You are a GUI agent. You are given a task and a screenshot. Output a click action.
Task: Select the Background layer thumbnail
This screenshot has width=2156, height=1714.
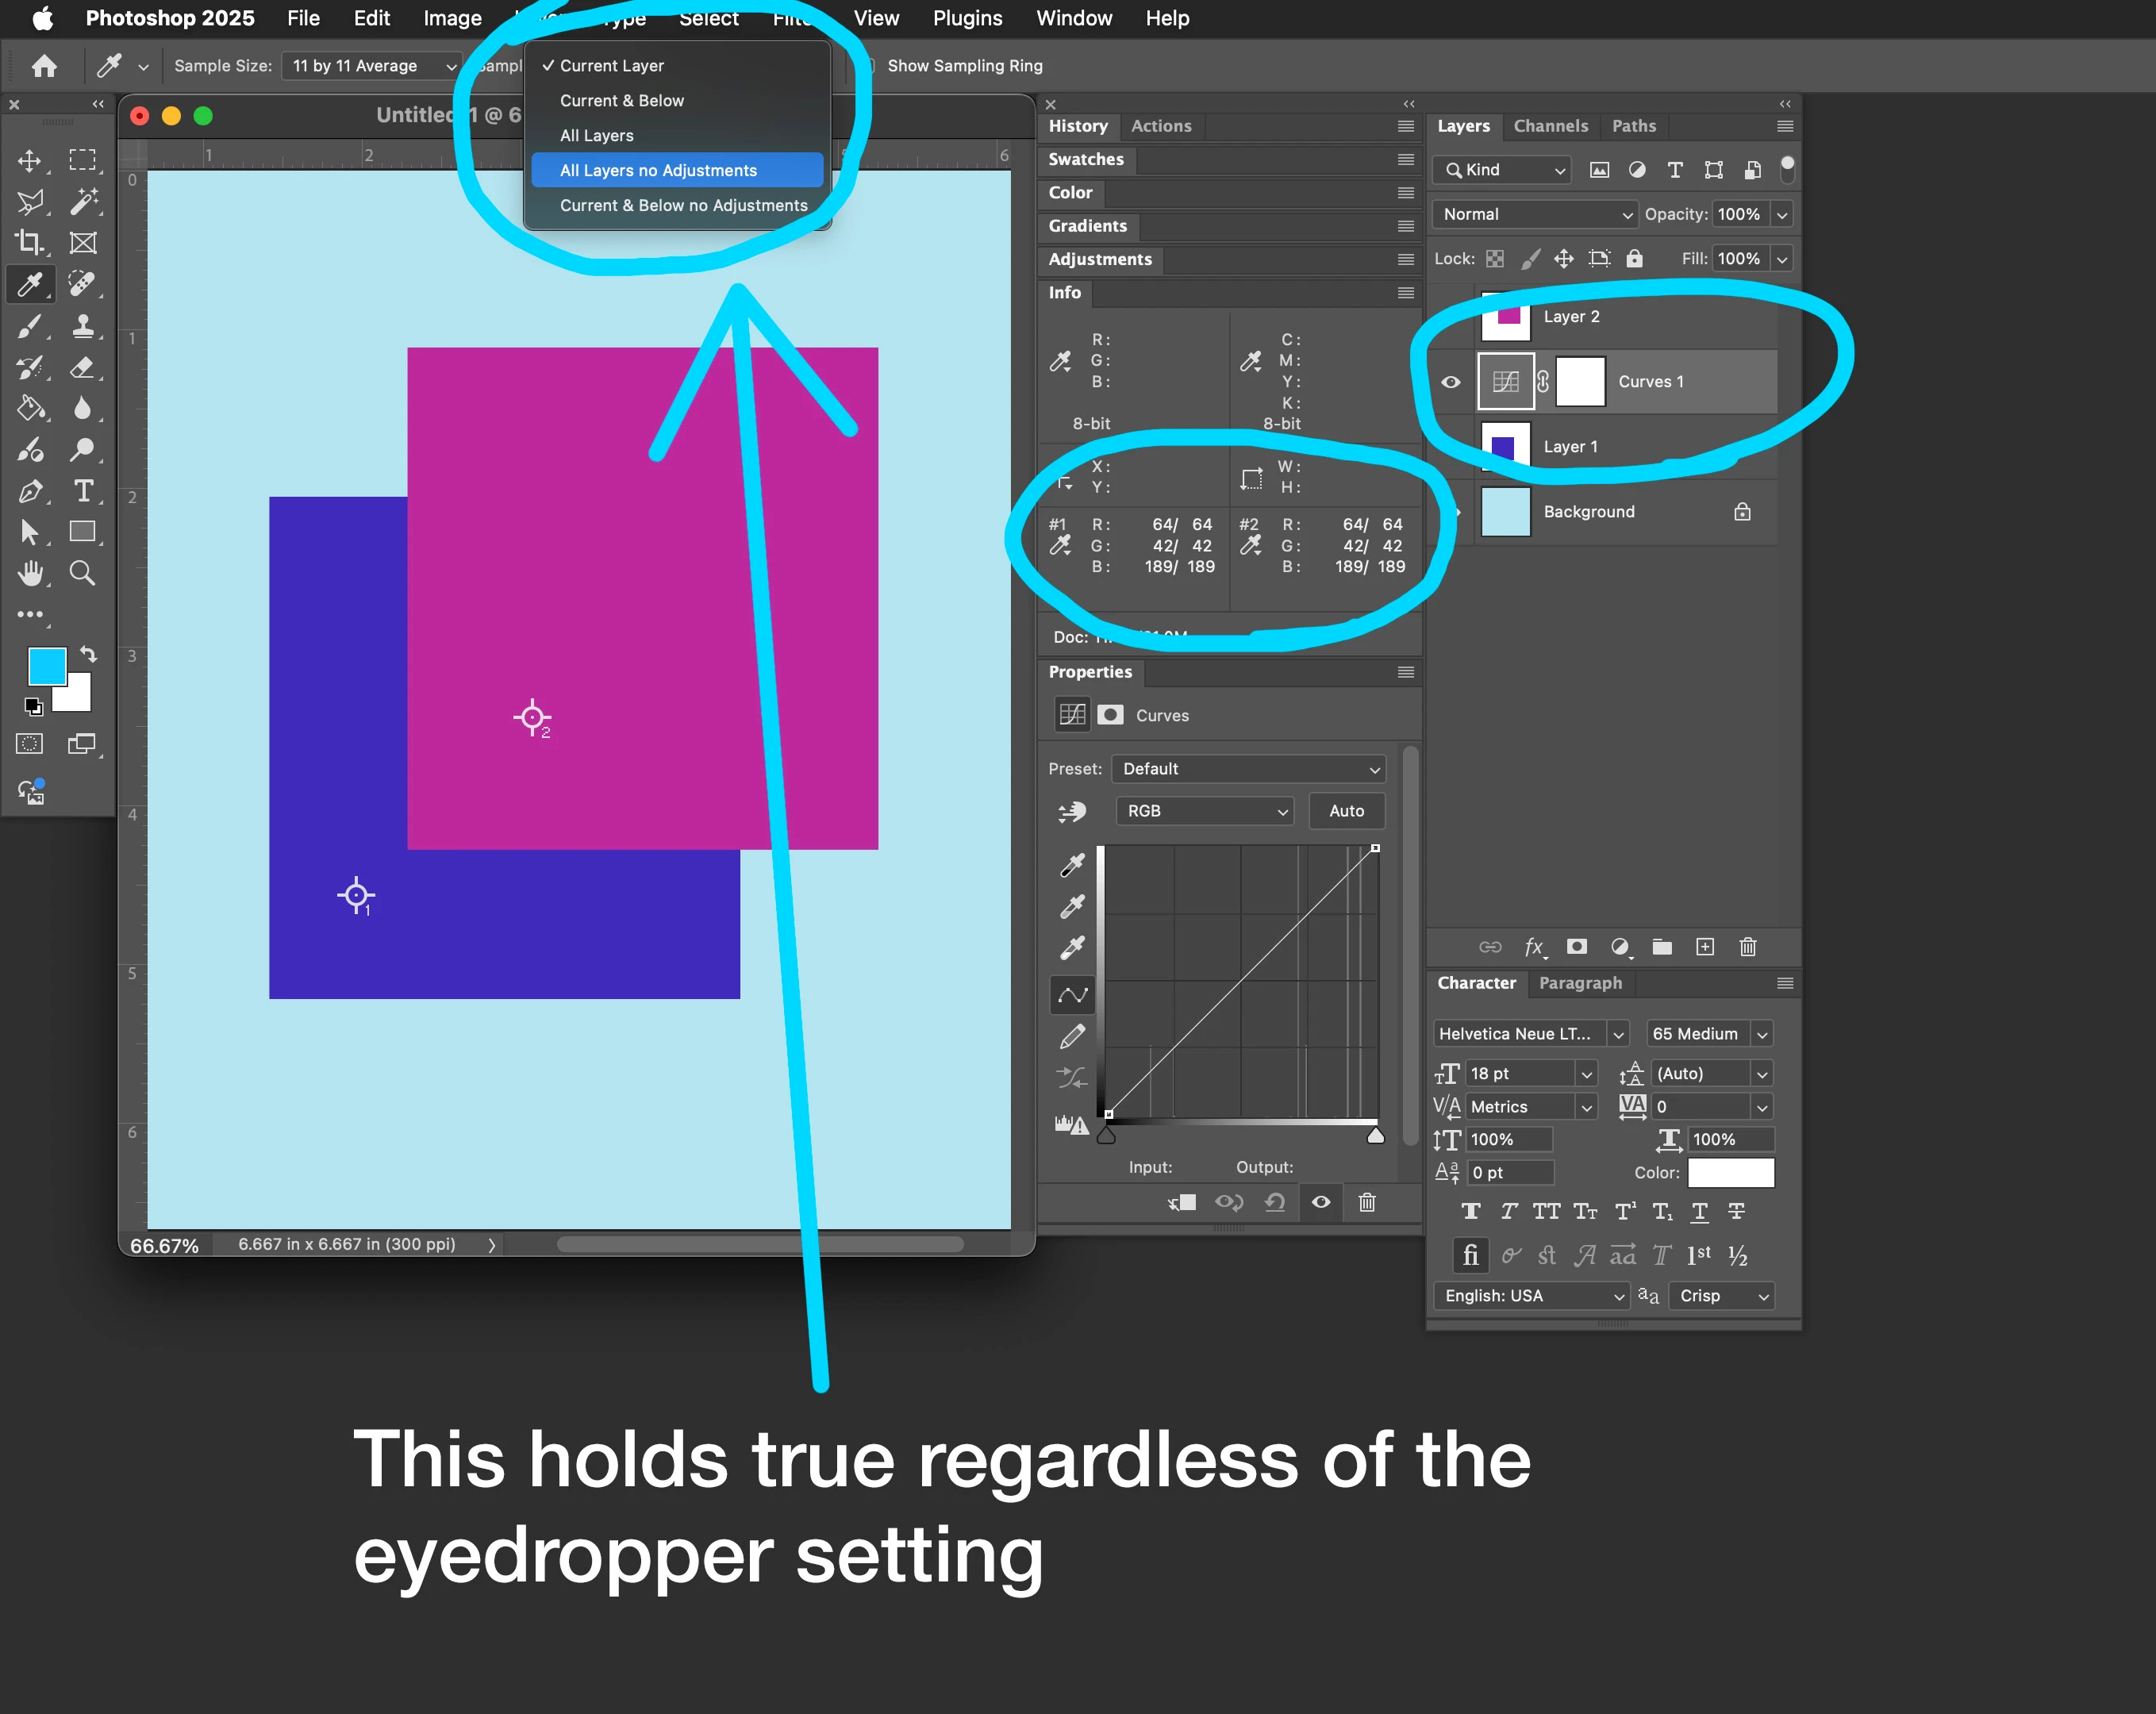coord(1505,512)
